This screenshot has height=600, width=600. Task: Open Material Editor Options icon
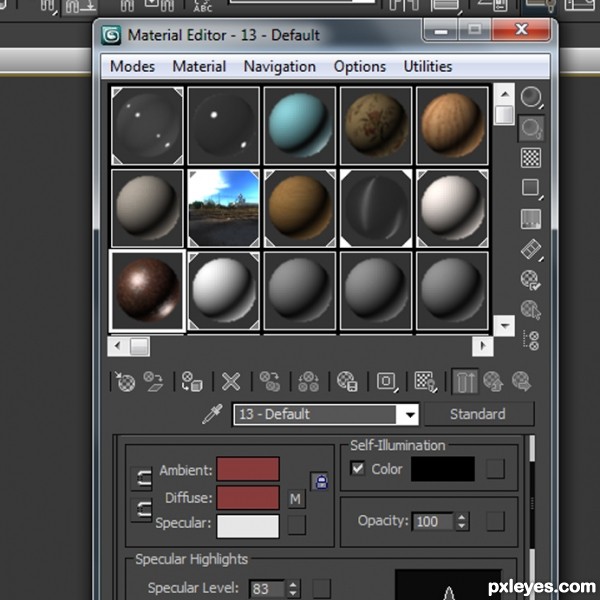pos(531,280)
